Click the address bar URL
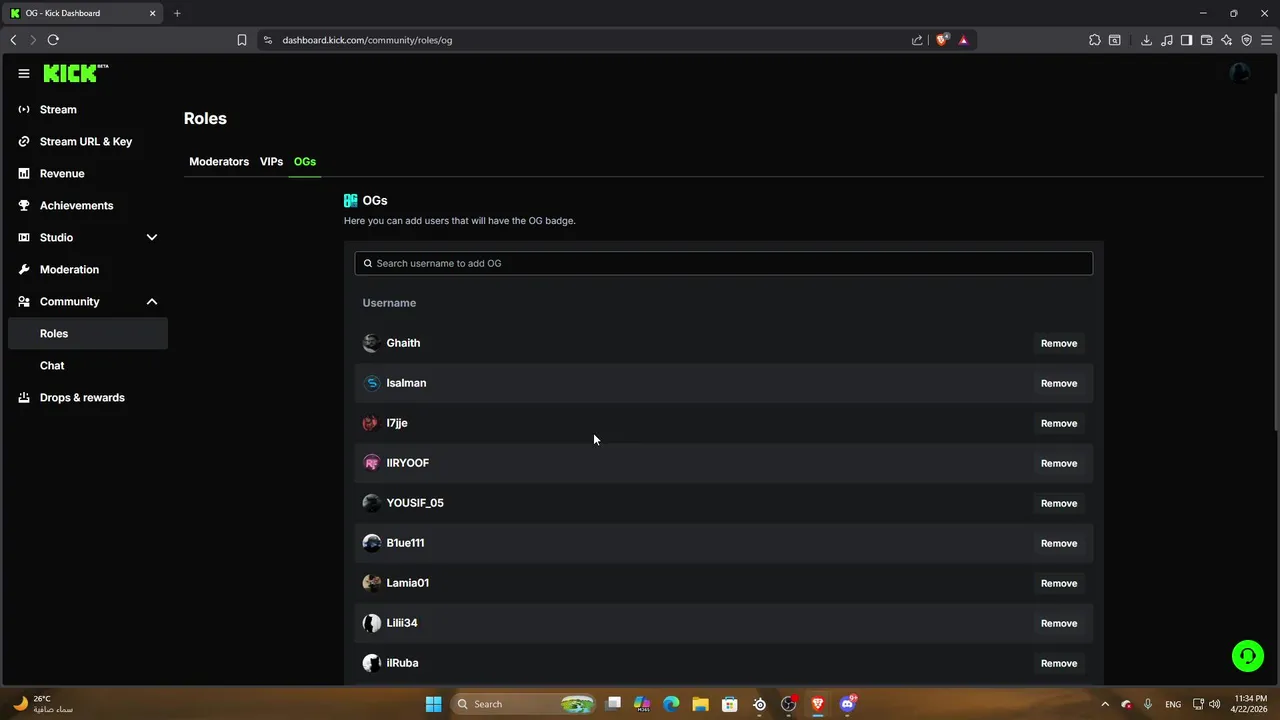Screen dimensions: 1280x720 click(367, 40)
